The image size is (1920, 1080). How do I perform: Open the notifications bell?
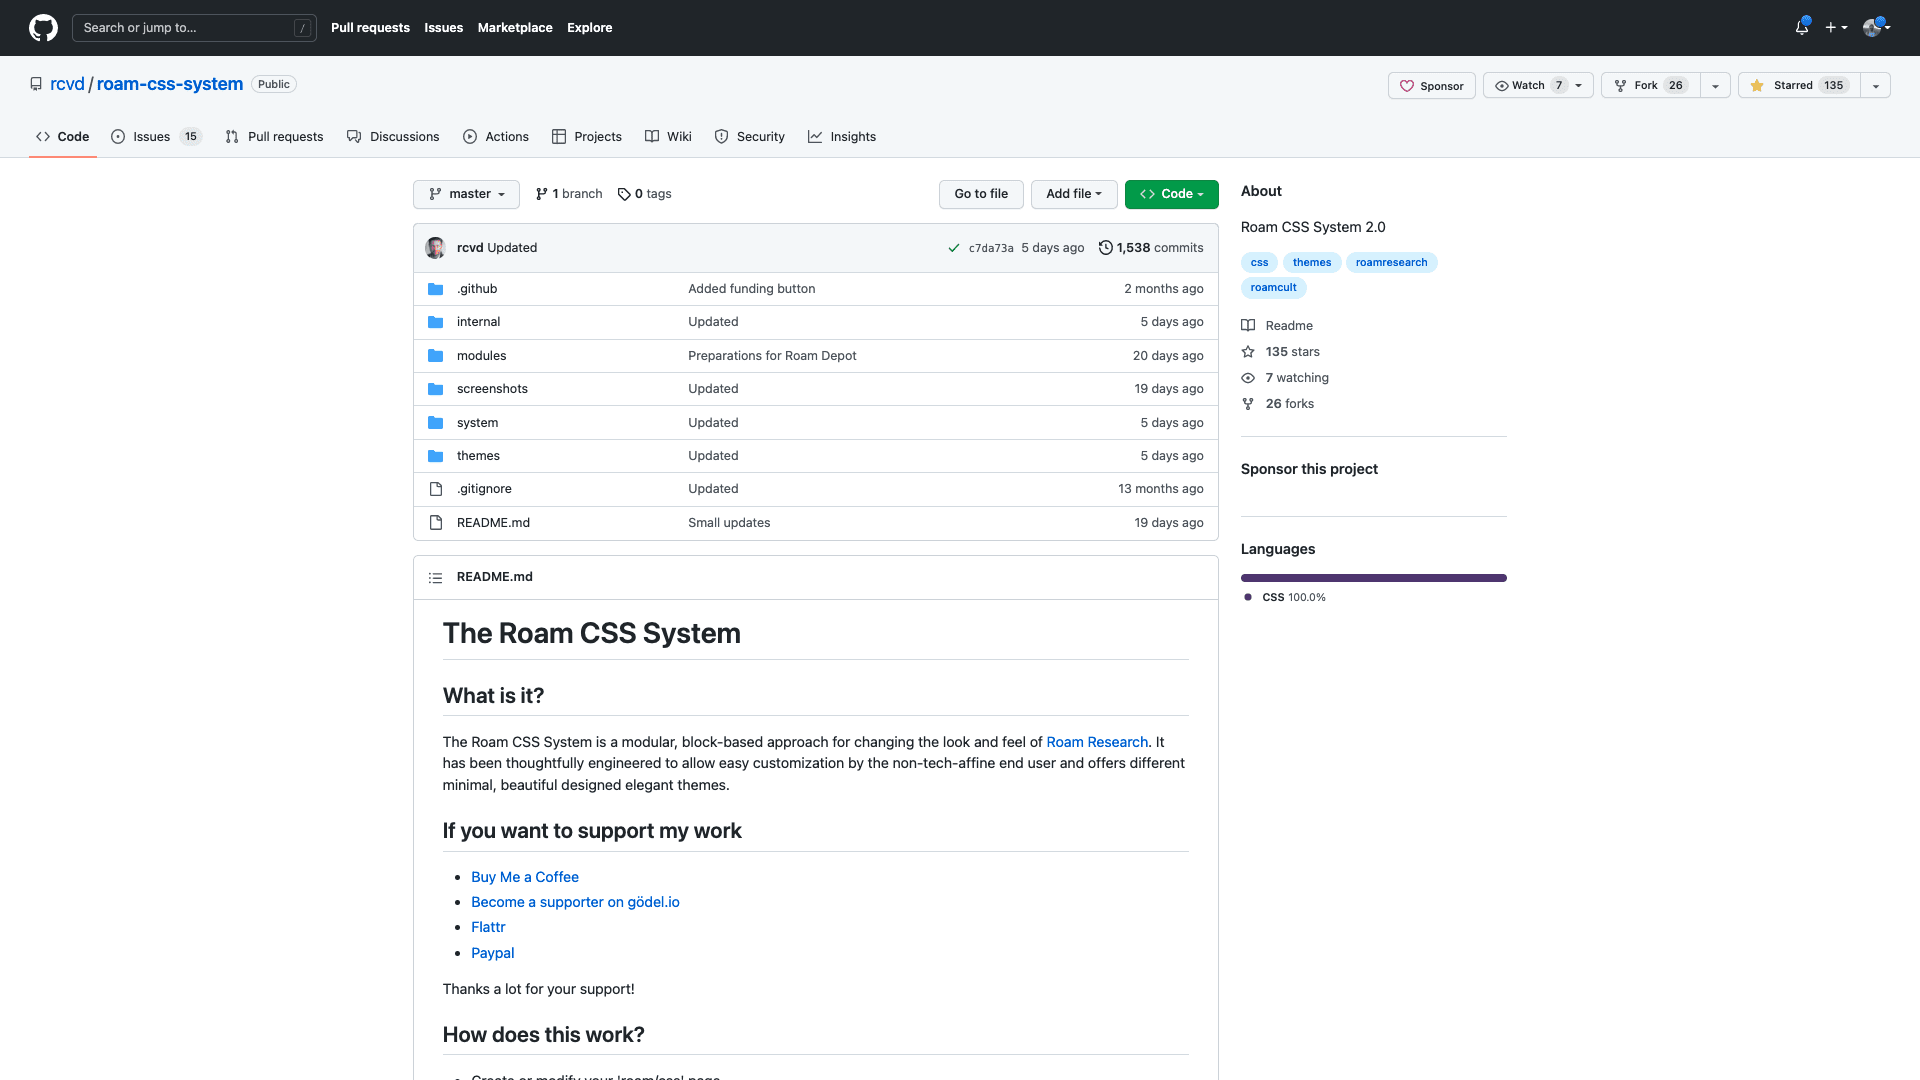(x=1802, y=27)
